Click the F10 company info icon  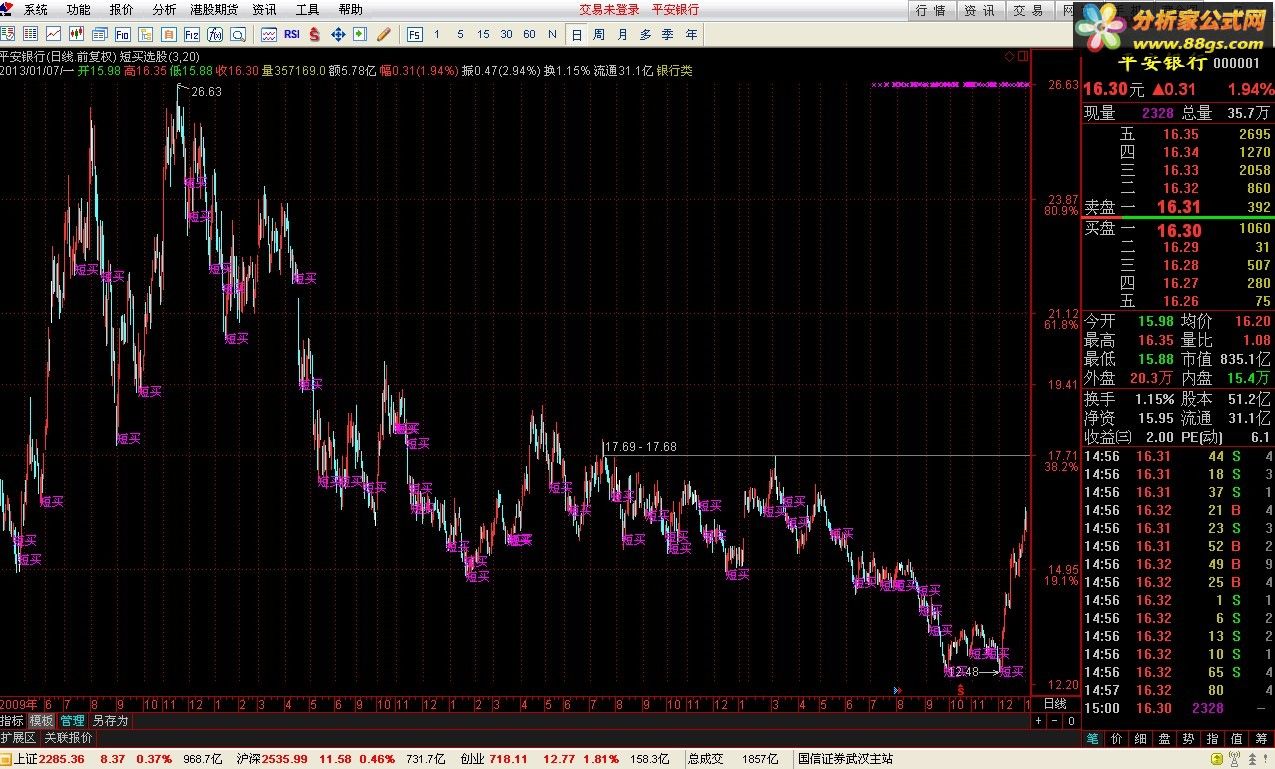(122, 34)
